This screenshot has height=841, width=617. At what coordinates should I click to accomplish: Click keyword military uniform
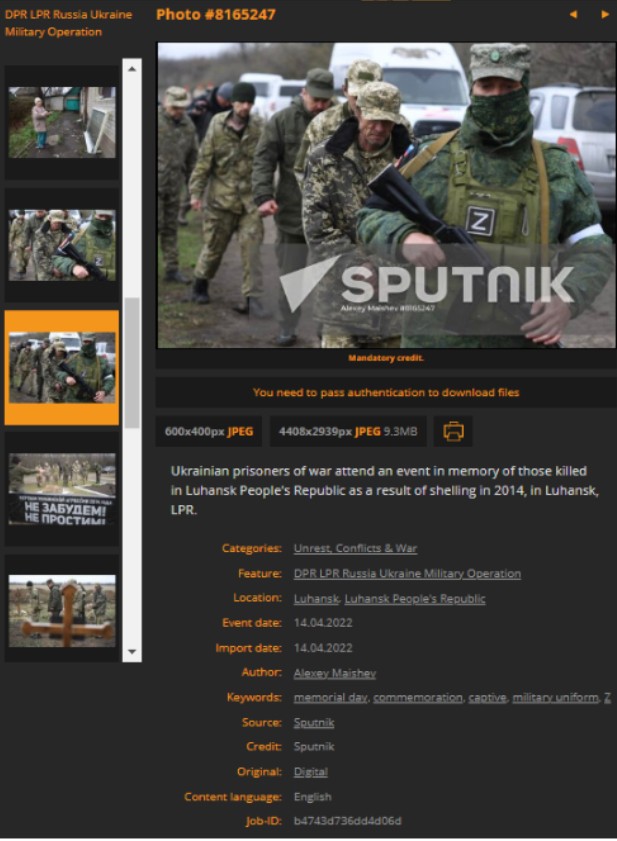tap(555, 697)
